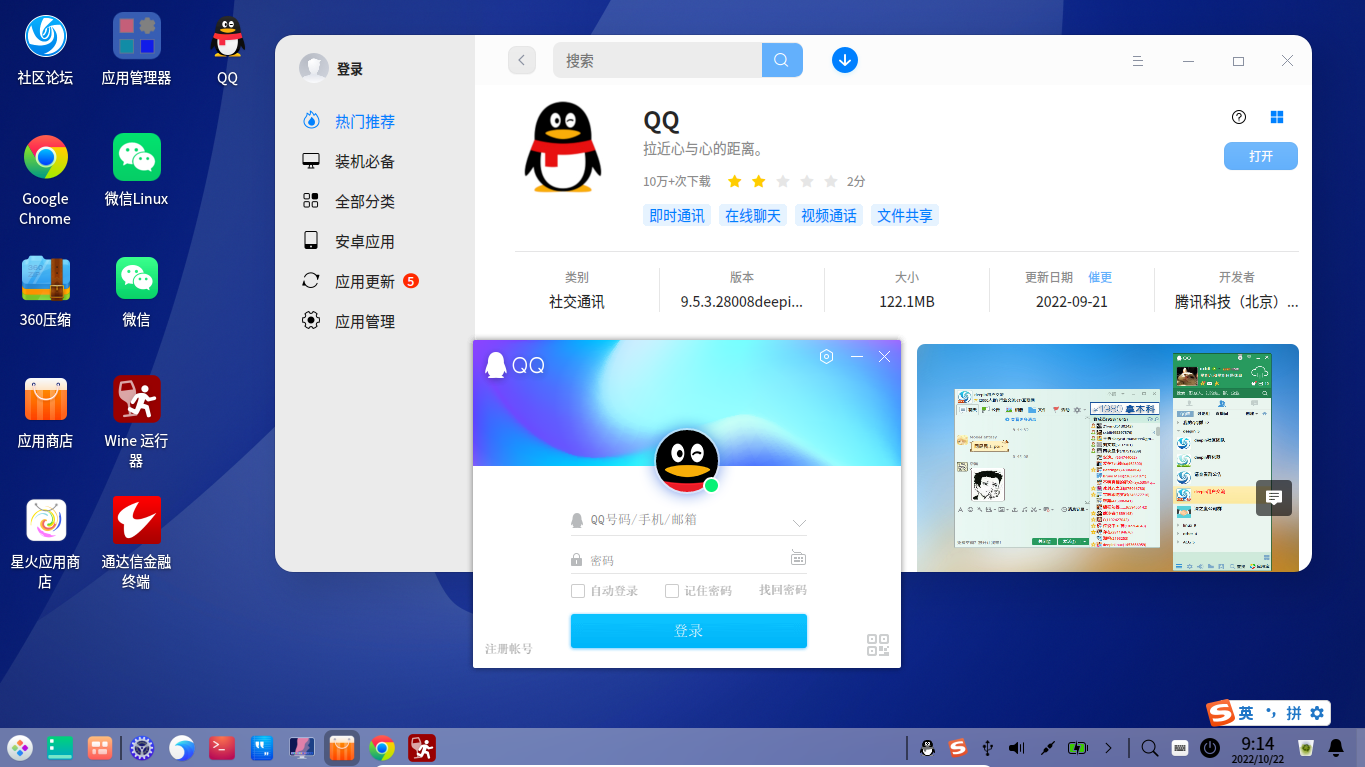
Task: Click the on-screen keyboard icon in password field
Action: coord(798,557)
